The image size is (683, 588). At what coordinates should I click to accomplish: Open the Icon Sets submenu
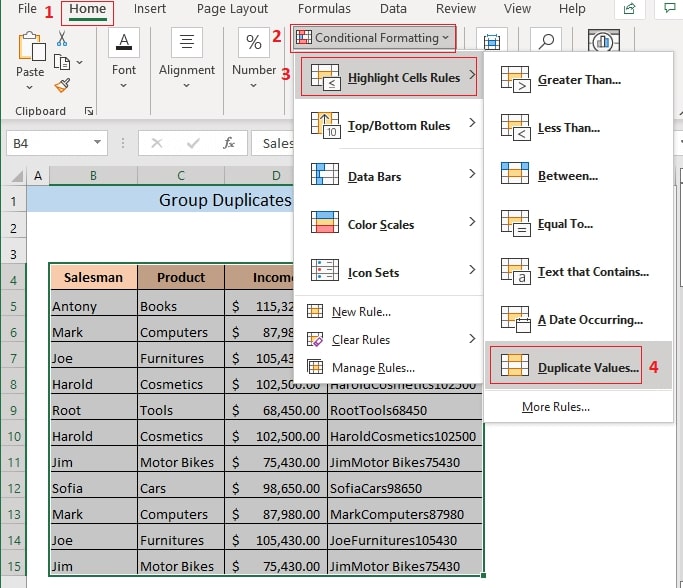click(389, 272)
